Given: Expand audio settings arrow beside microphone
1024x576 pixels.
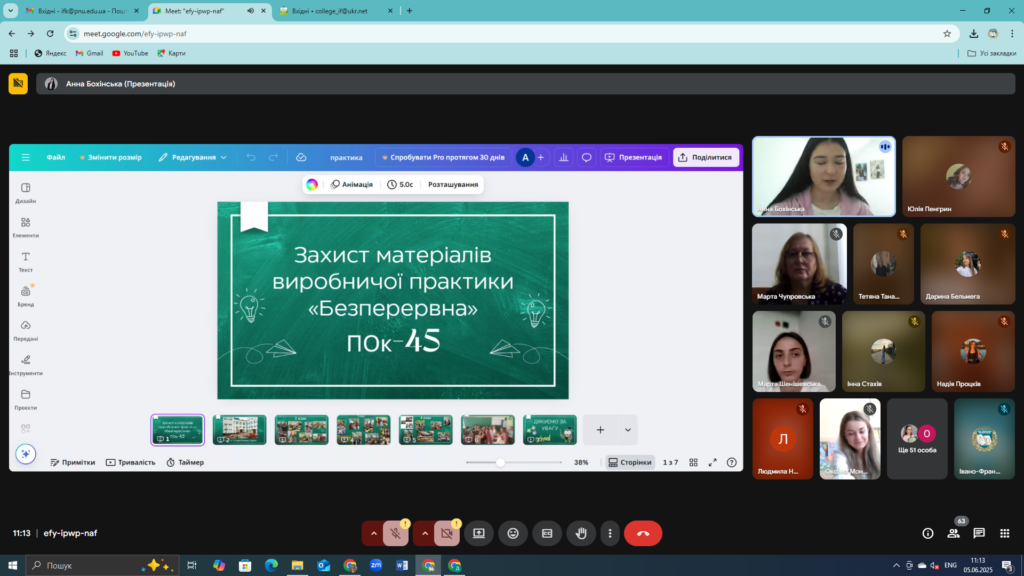Looking at the screenshot, I should tap(373, 533).
